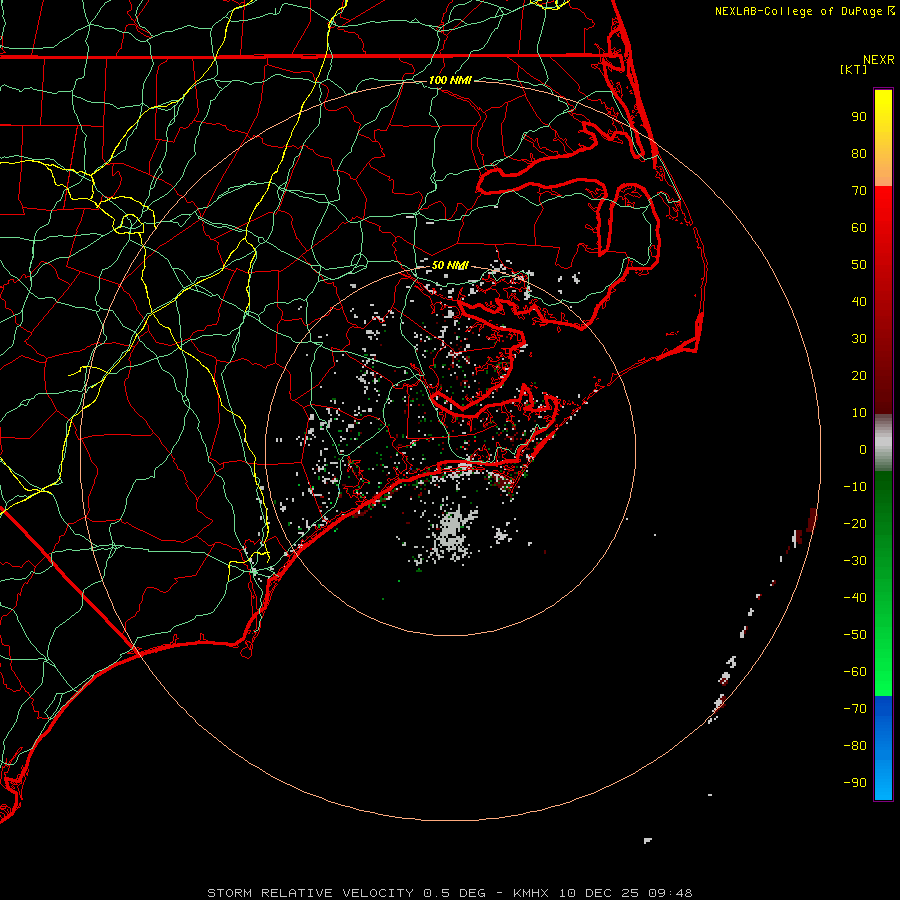Click the 90 value on the velocity scale

859,117
